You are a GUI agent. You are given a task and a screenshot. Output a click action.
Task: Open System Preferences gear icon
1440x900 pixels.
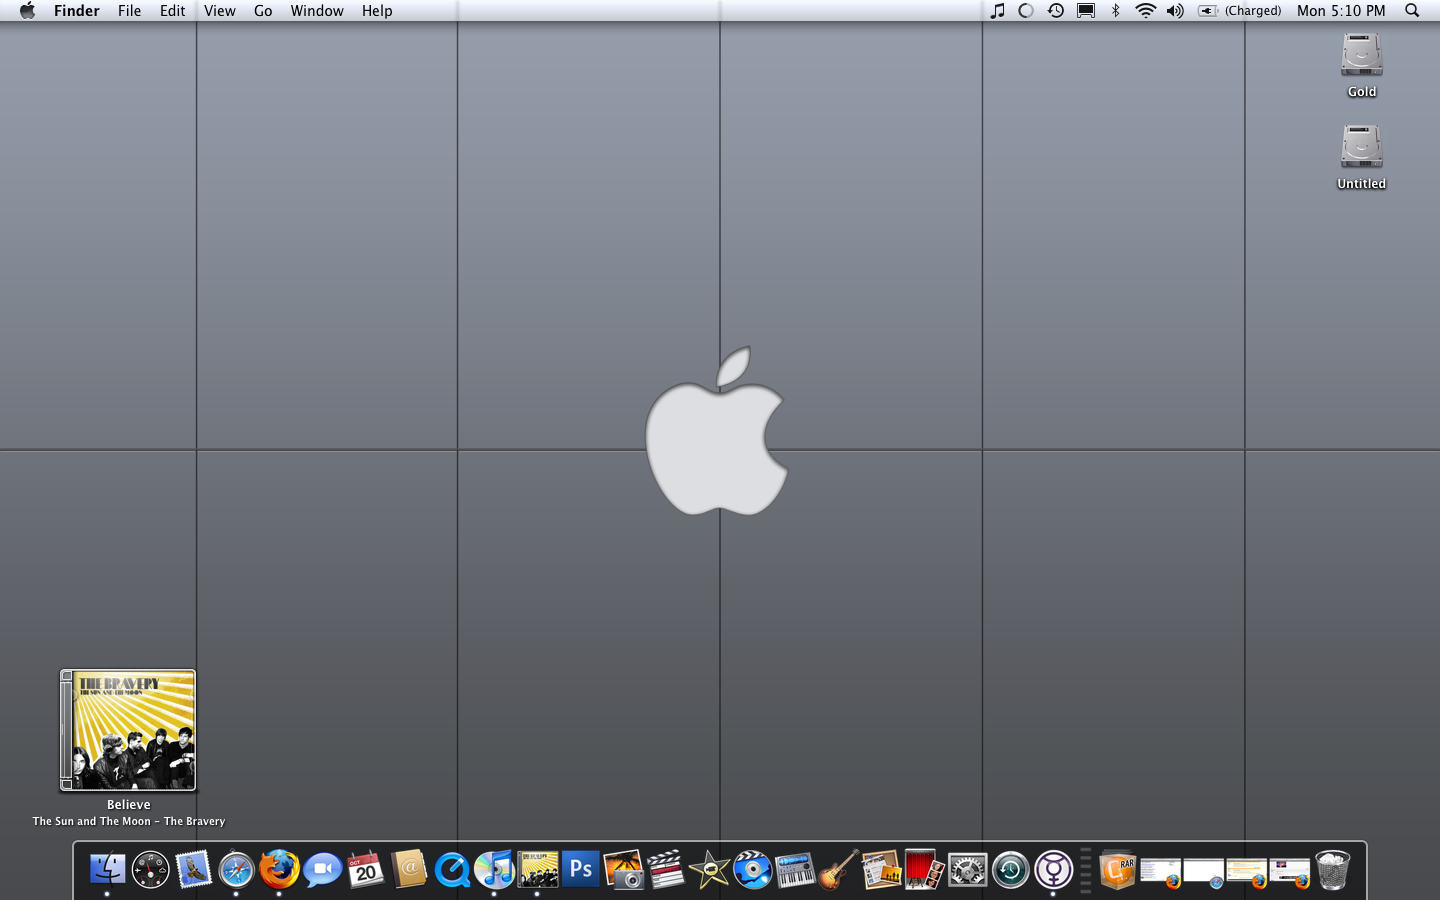pos(967,869)
